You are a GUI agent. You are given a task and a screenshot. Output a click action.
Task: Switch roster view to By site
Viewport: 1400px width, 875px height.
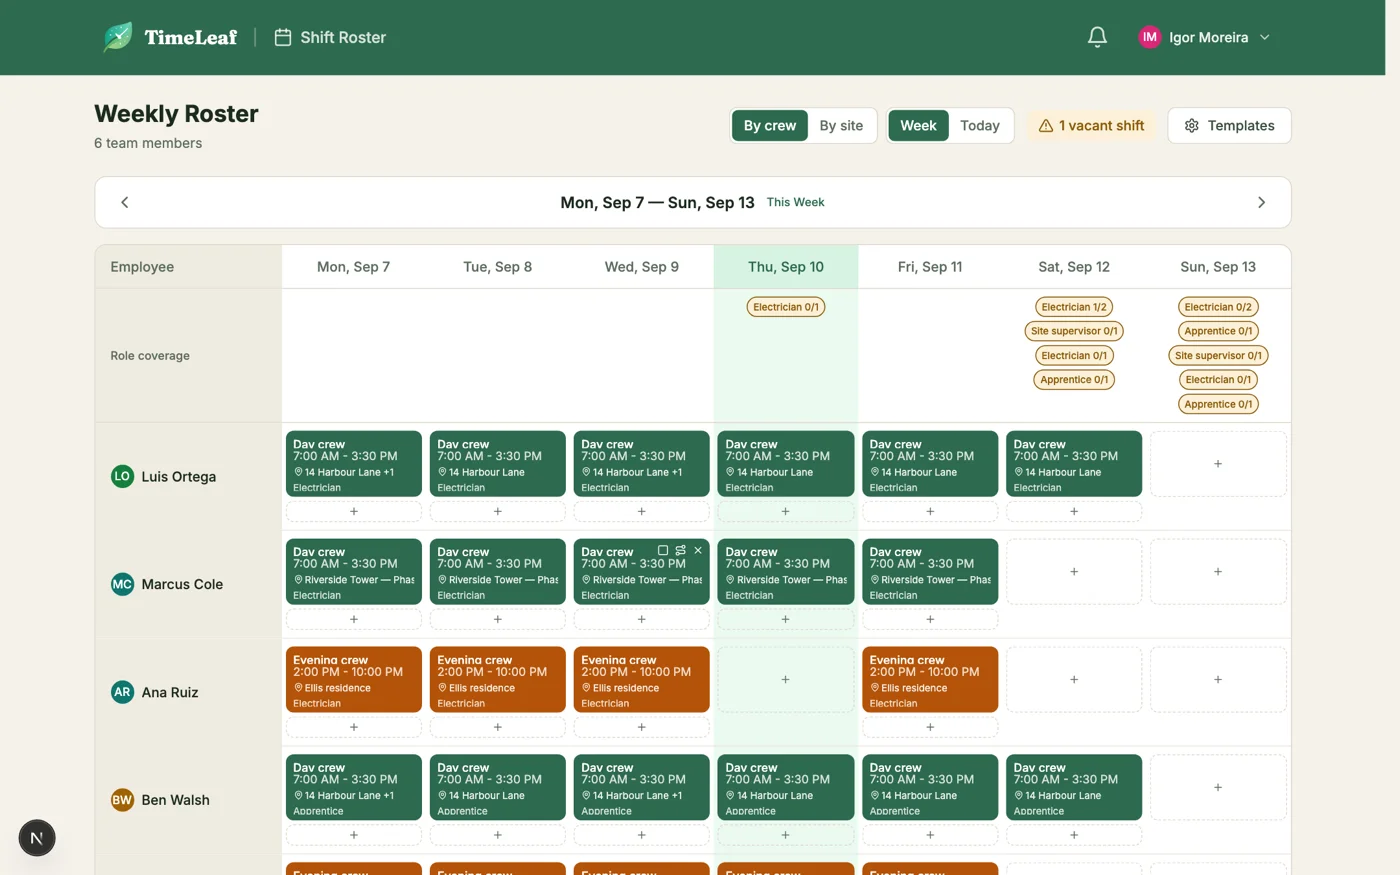pos(841,125)
